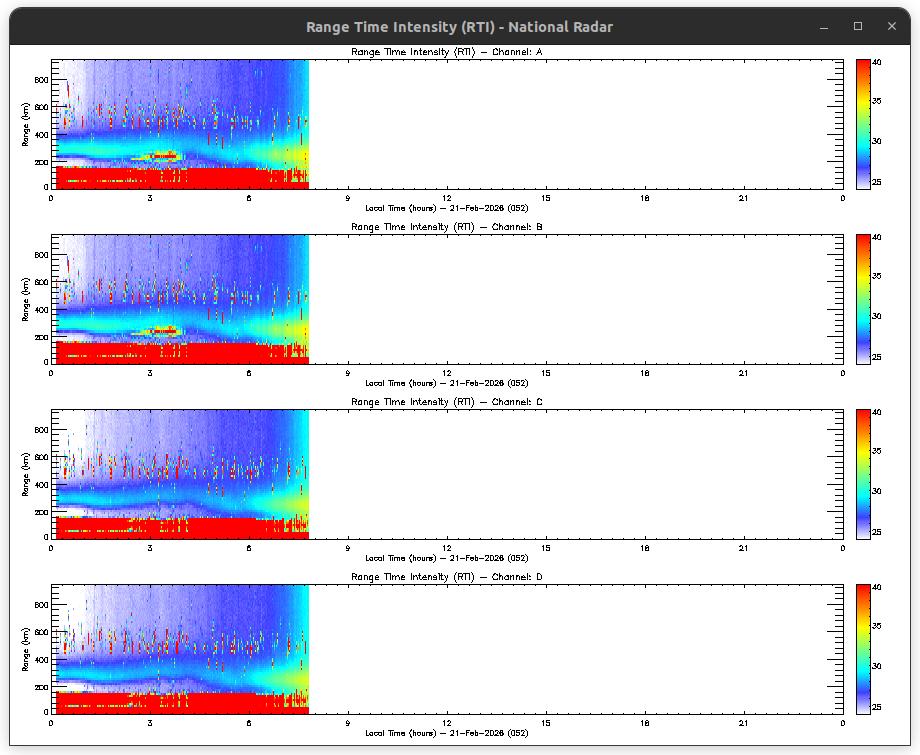Click the yellow-red echo patch in Channel B
920x755 pixels.
click(163, 331)
